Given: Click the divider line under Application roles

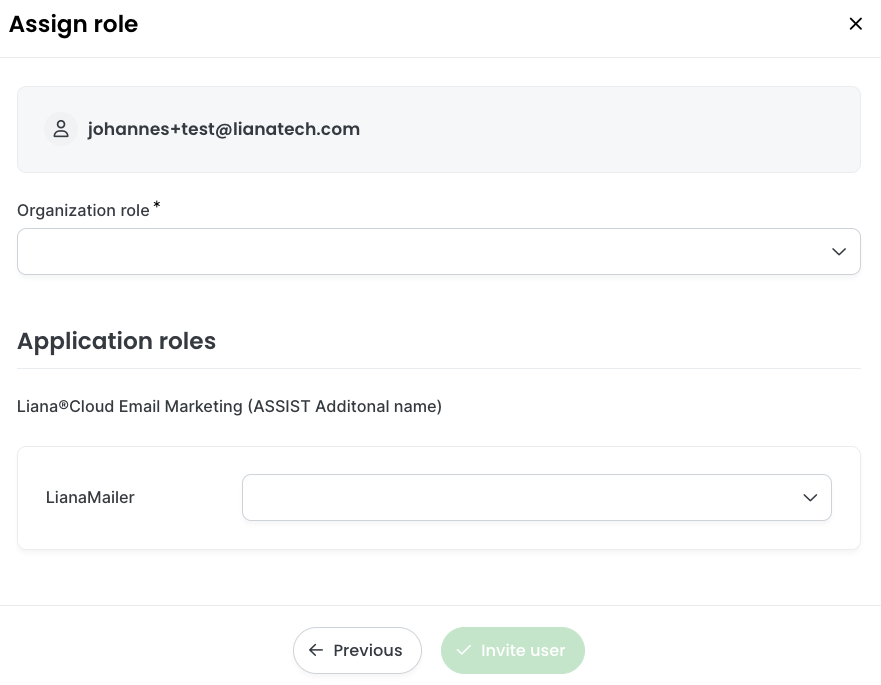Looking at the screenshot, I should click(439, 369).
